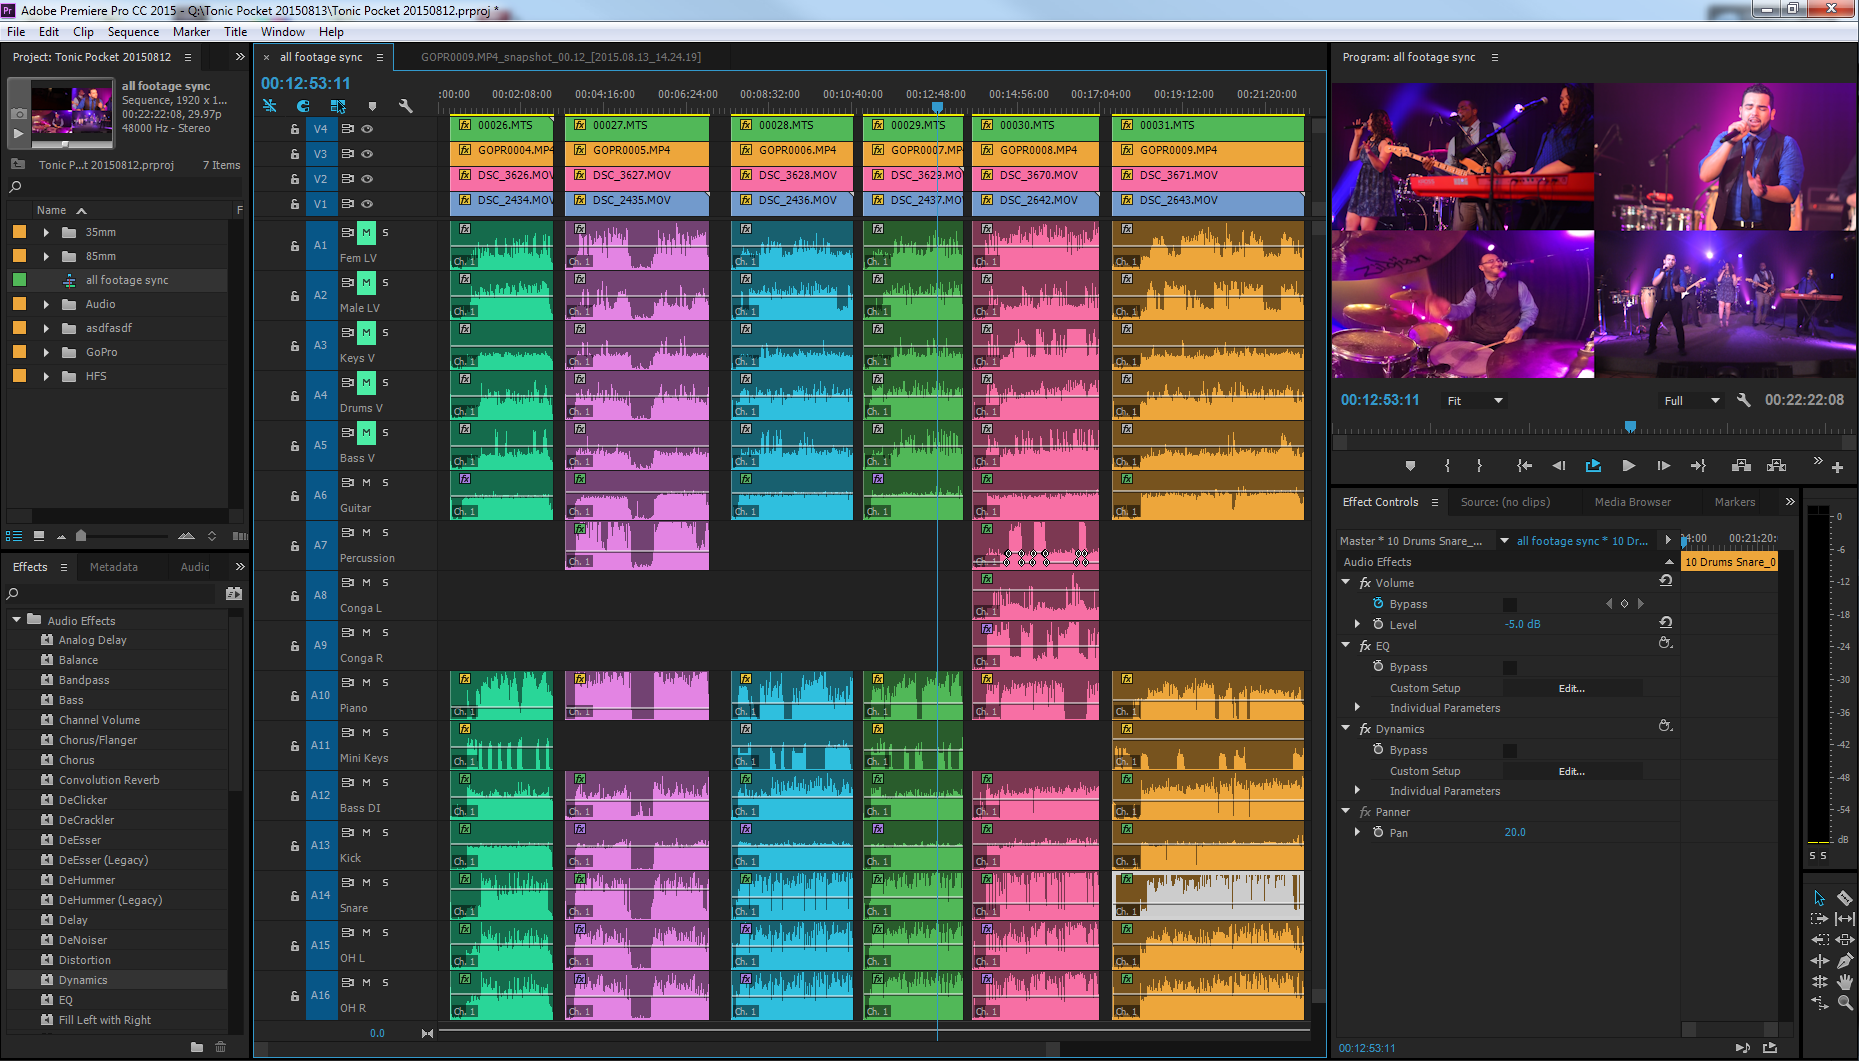1859x1061 pixels.
Task: Click the Project panel thumbnail size slider
Action: coord(81,536)
